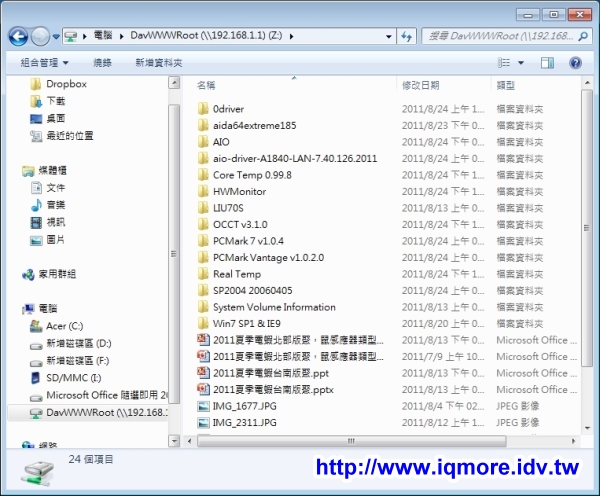Select the AIO folder
The image size is (600, 496).
[221, 142]
